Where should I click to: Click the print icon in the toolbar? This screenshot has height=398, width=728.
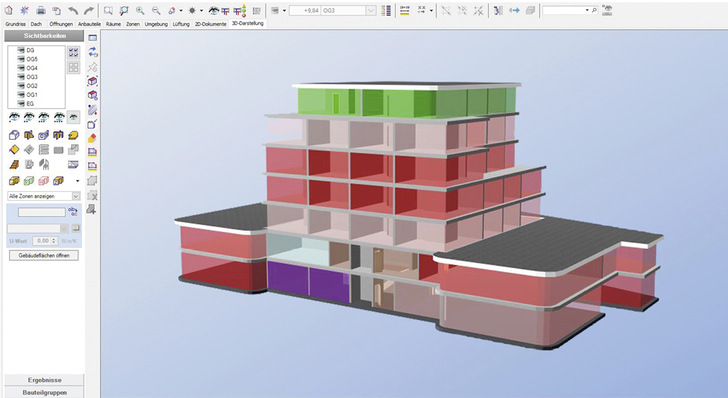(41, 10)
